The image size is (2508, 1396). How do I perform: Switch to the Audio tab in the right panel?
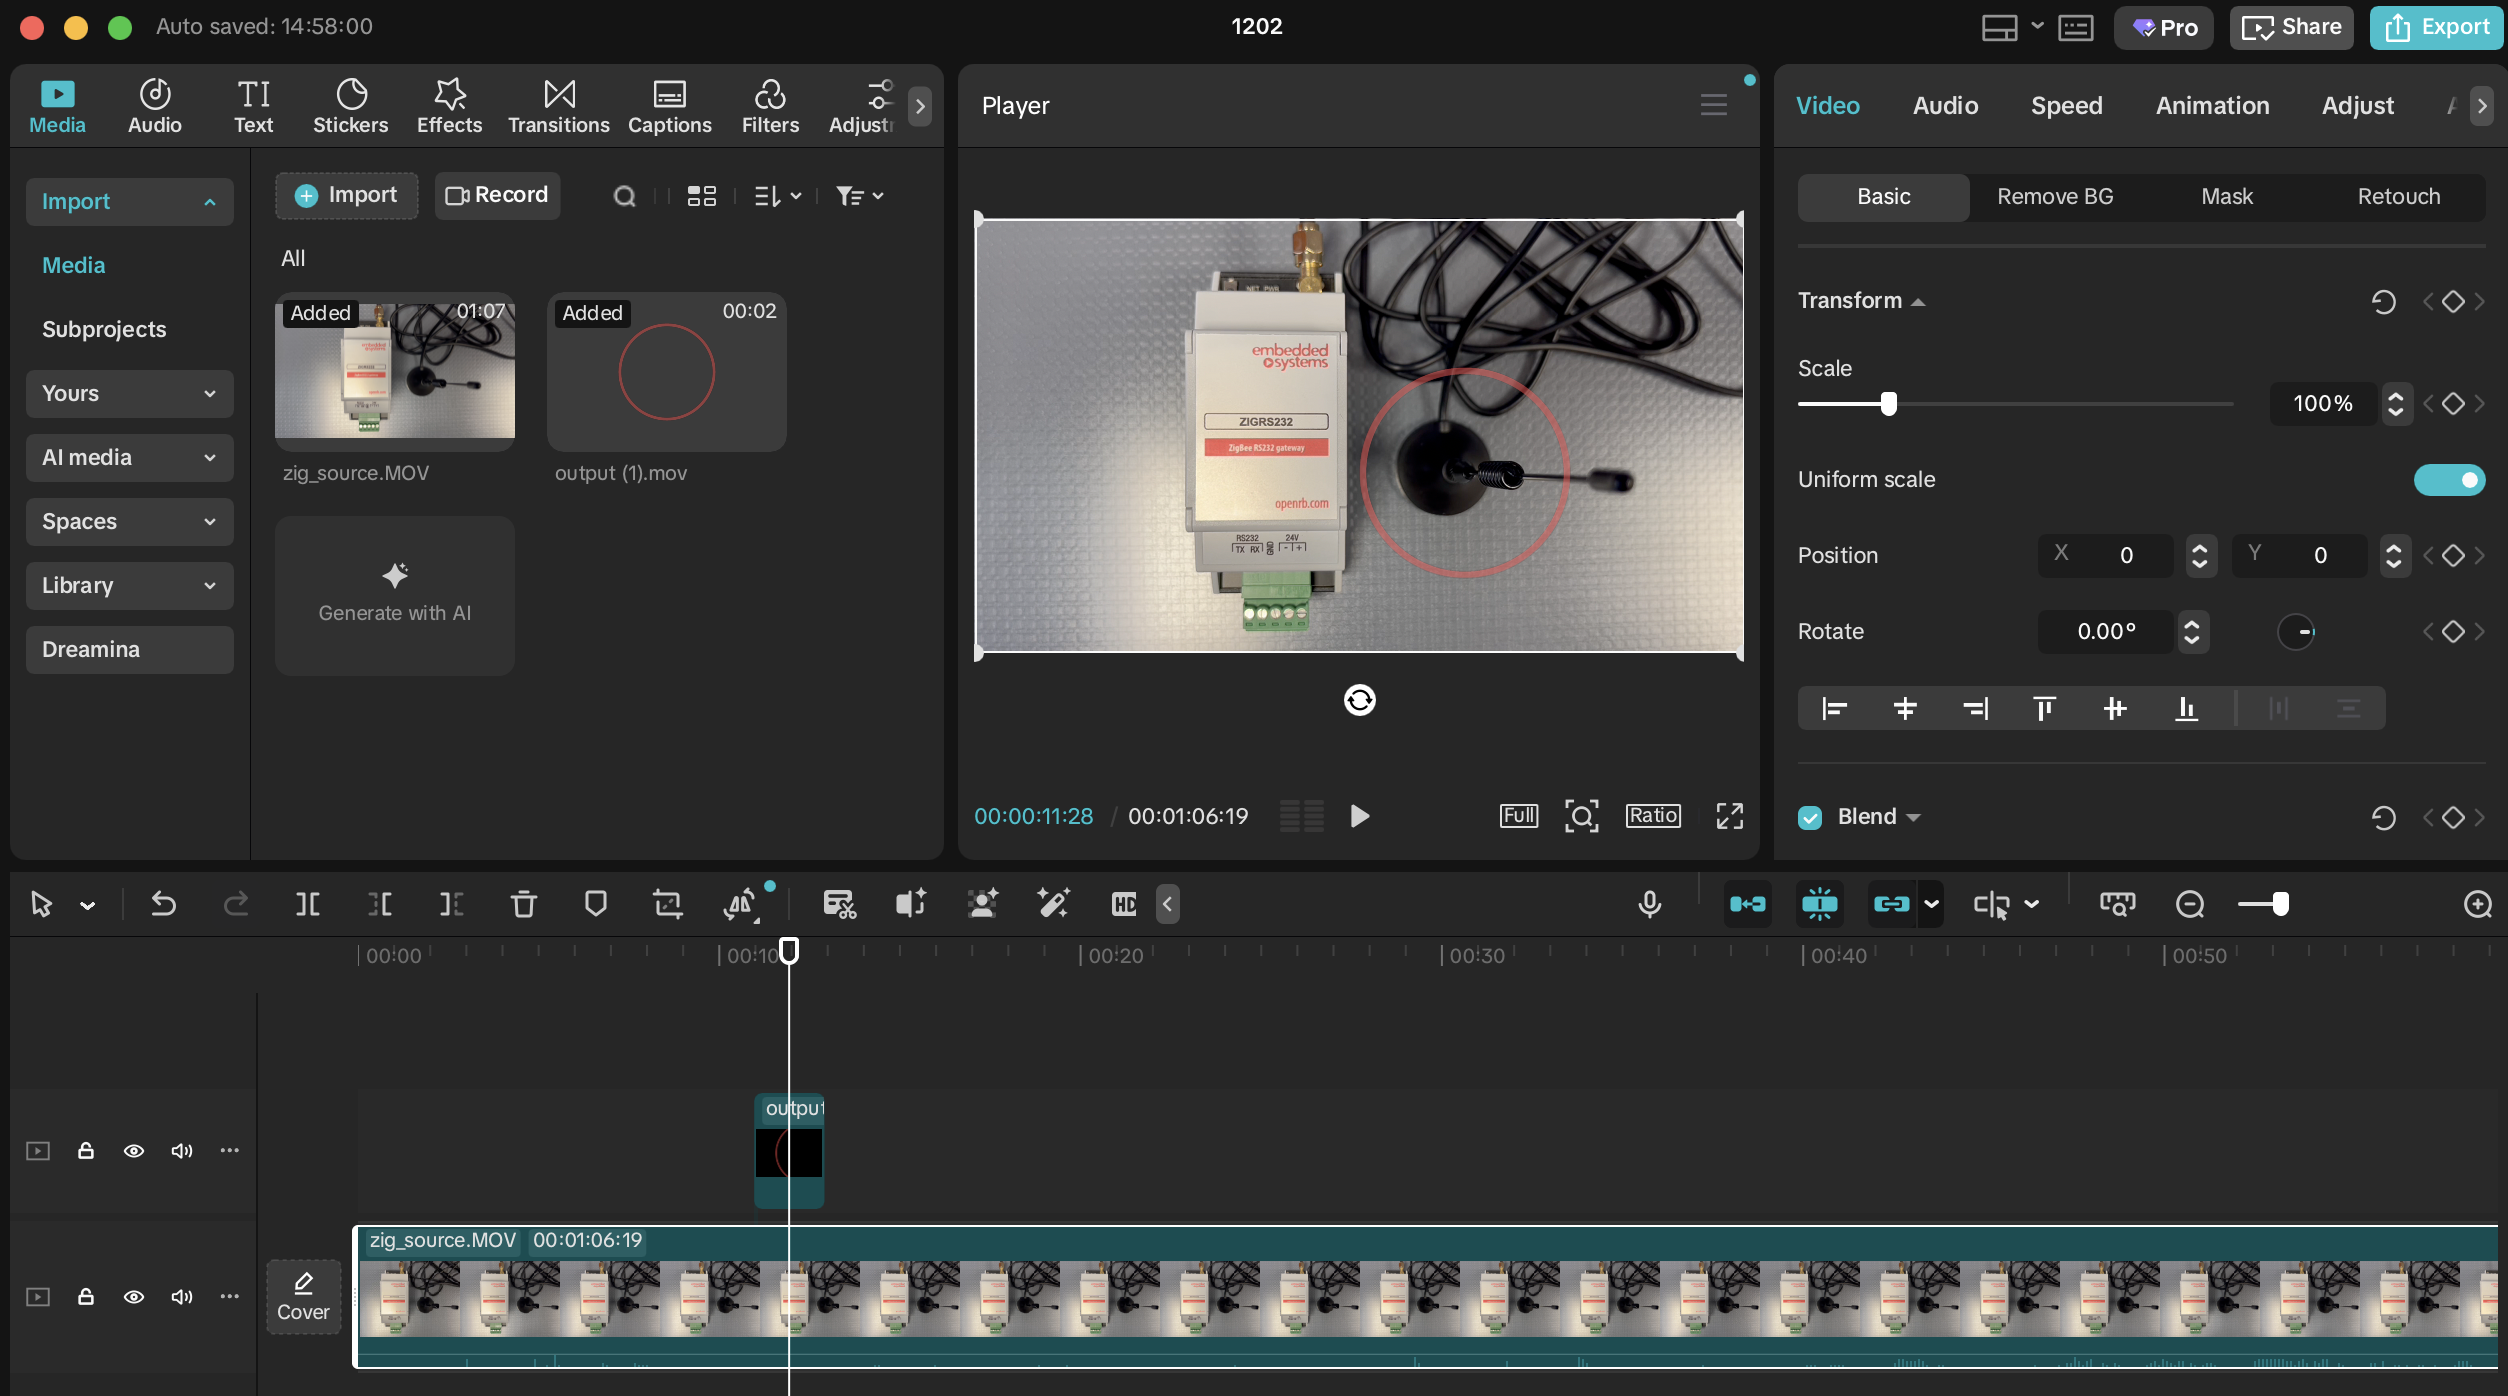(x=1943, y=105)
